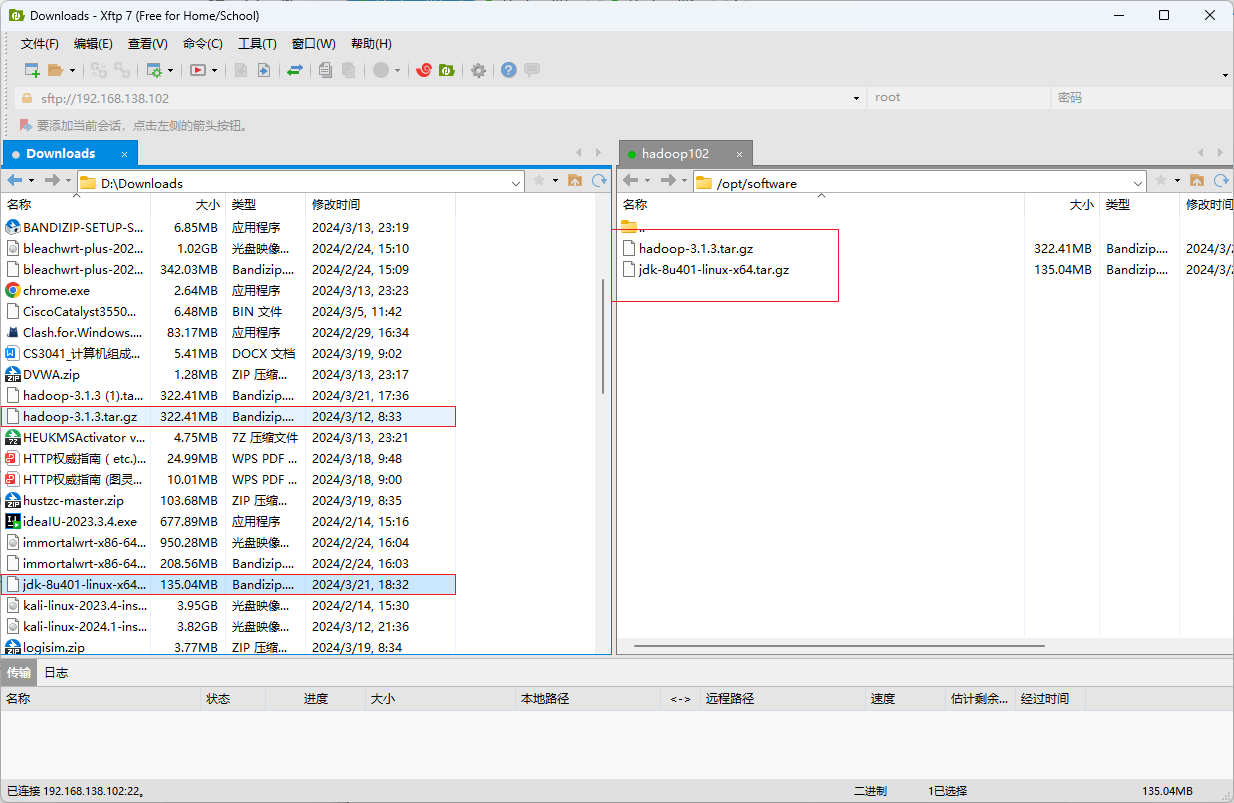The width and height of the screenshot is (1234, 803).
Task: Expand the Open Session dropdown arrow
Action: point(73,71)
